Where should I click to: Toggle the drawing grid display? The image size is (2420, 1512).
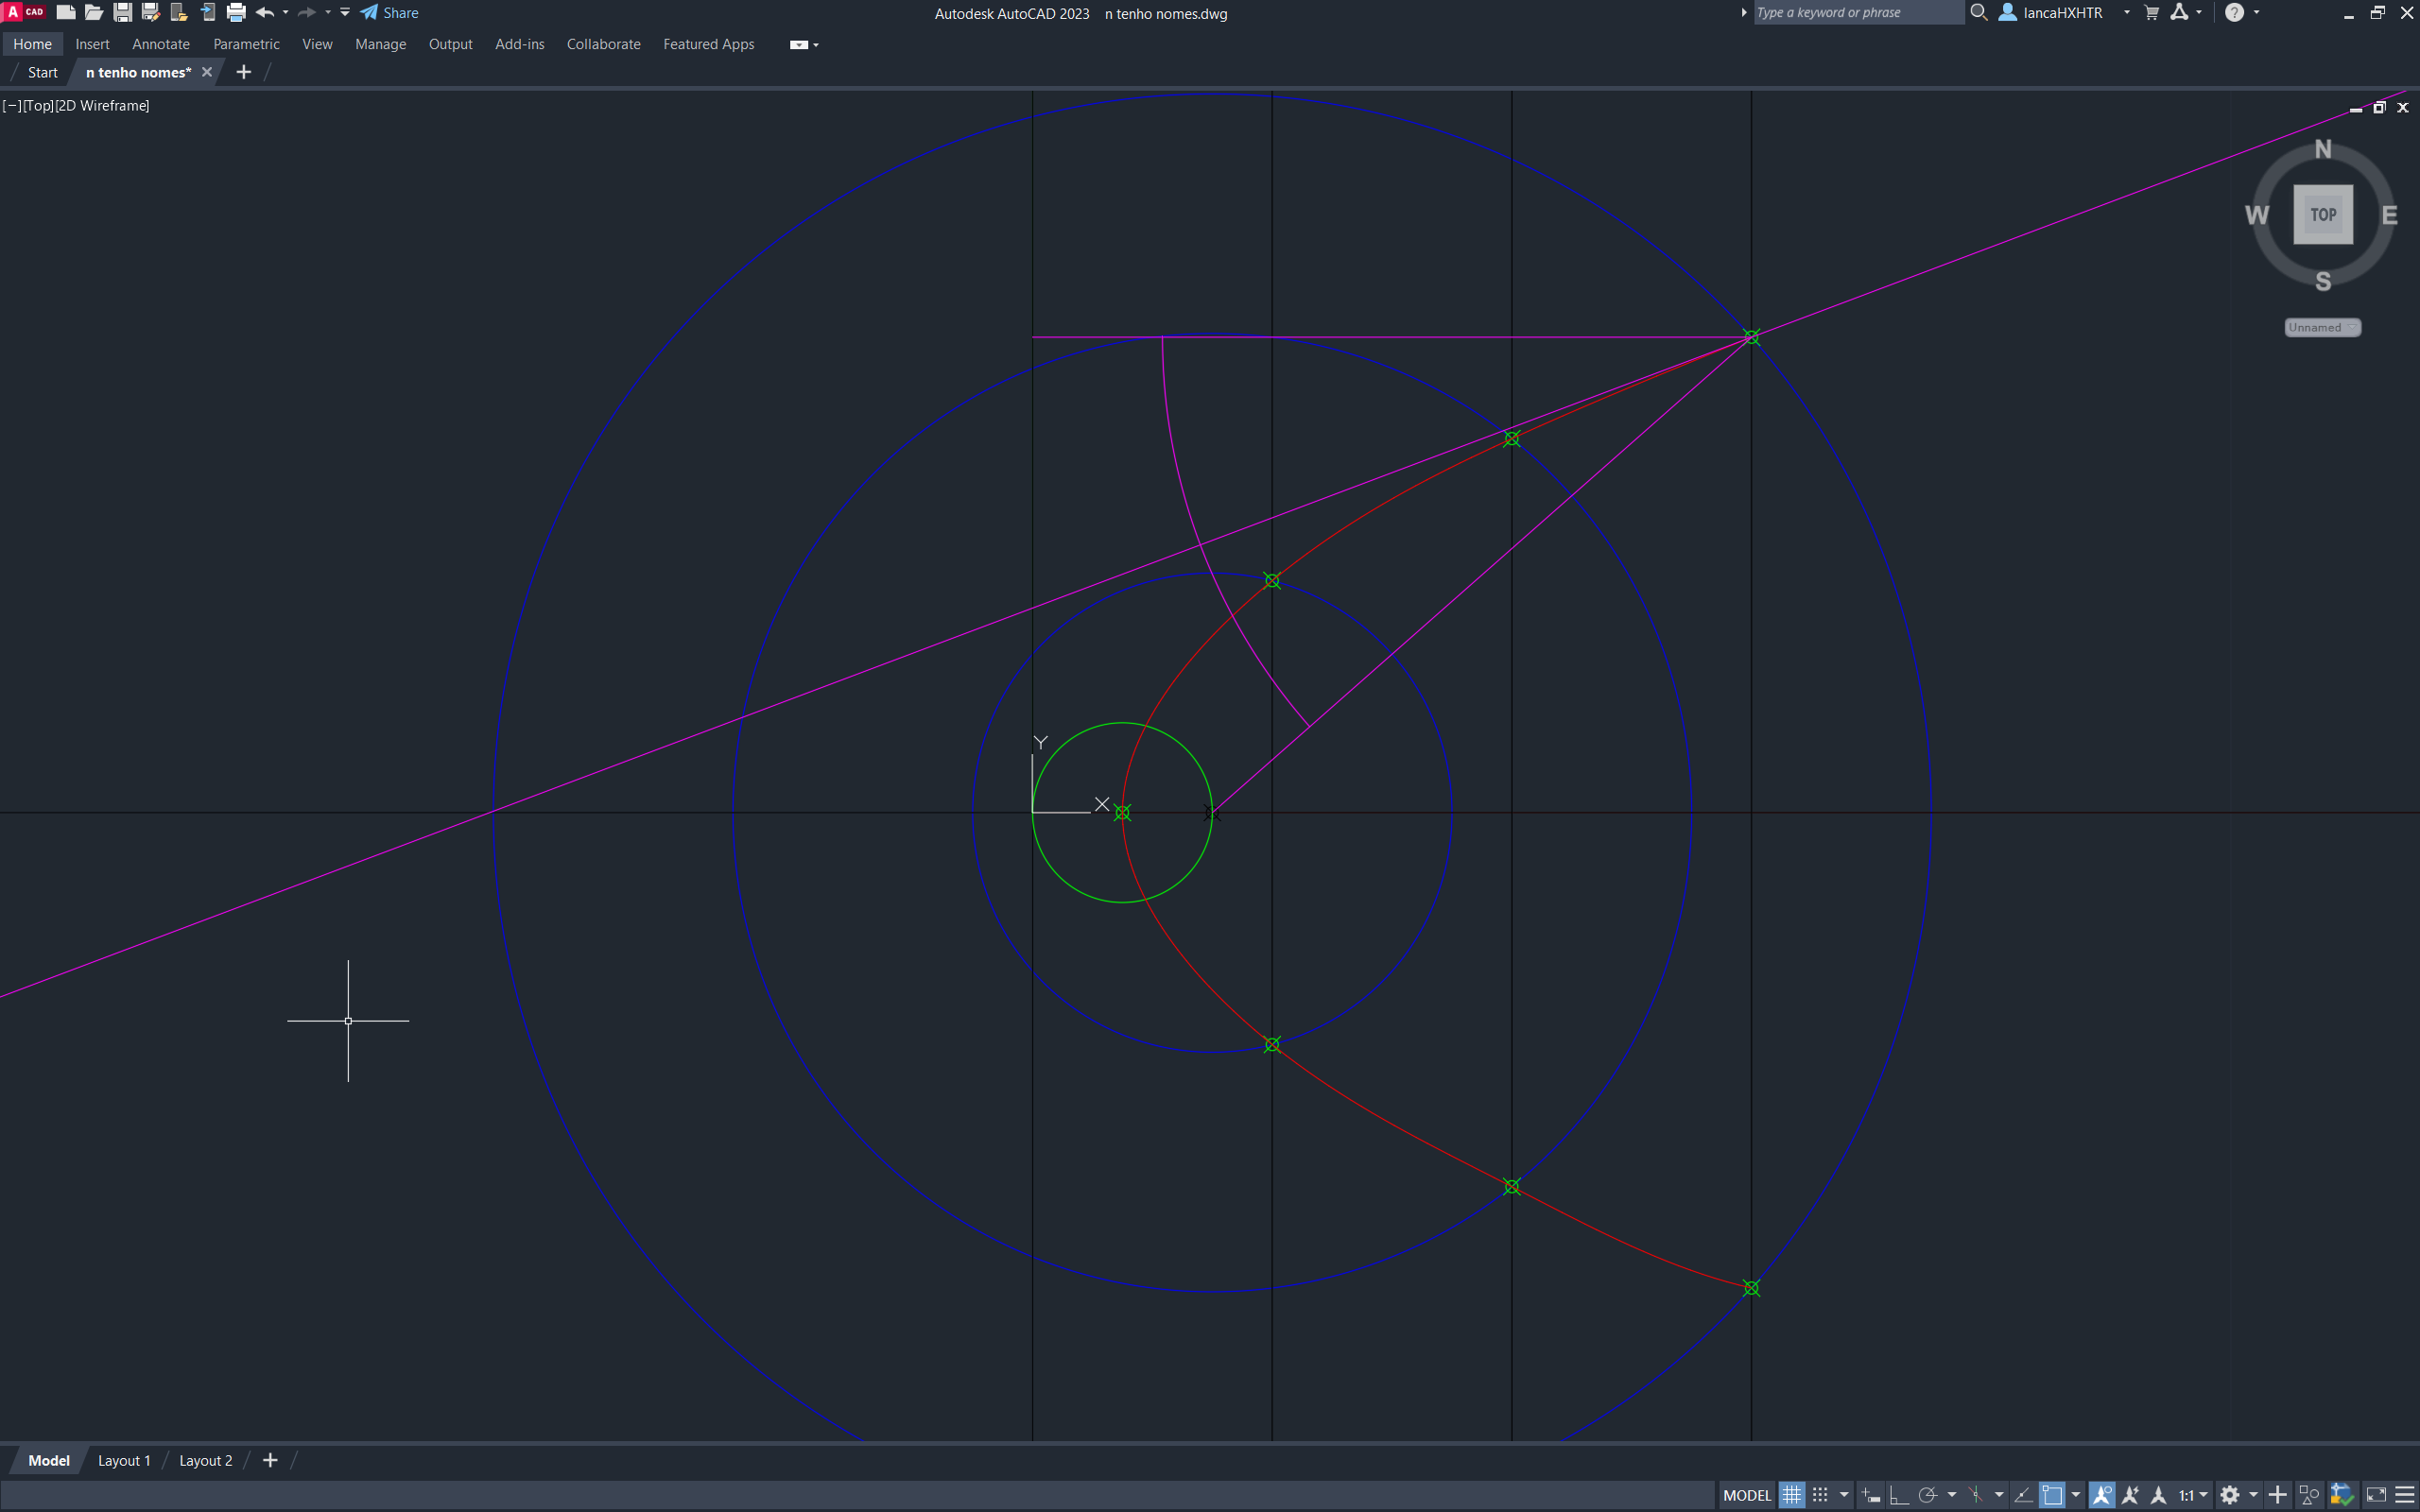point(1792,1495)
